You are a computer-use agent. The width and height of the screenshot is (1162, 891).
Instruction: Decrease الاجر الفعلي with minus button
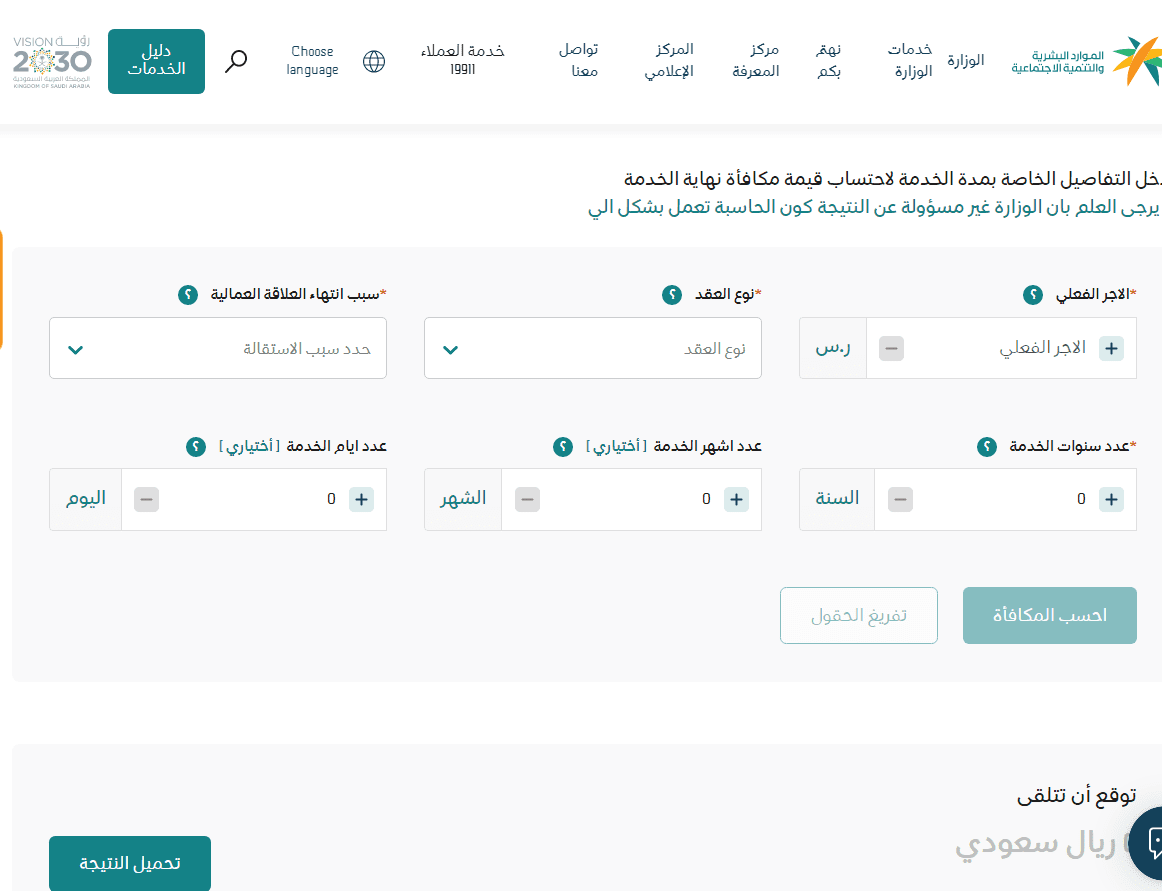click(892, 348)
